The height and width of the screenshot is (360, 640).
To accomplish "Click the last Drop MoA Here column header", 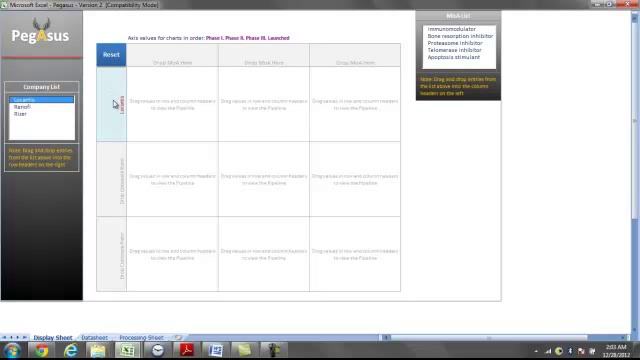I will tap(355, 55).
